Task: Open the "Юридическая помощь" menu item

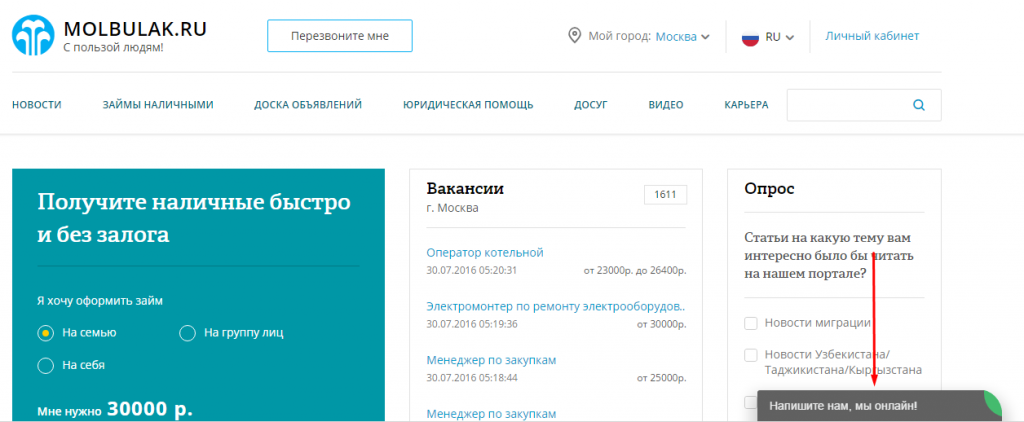Action: pyautogui.click(x=468, y=105)
